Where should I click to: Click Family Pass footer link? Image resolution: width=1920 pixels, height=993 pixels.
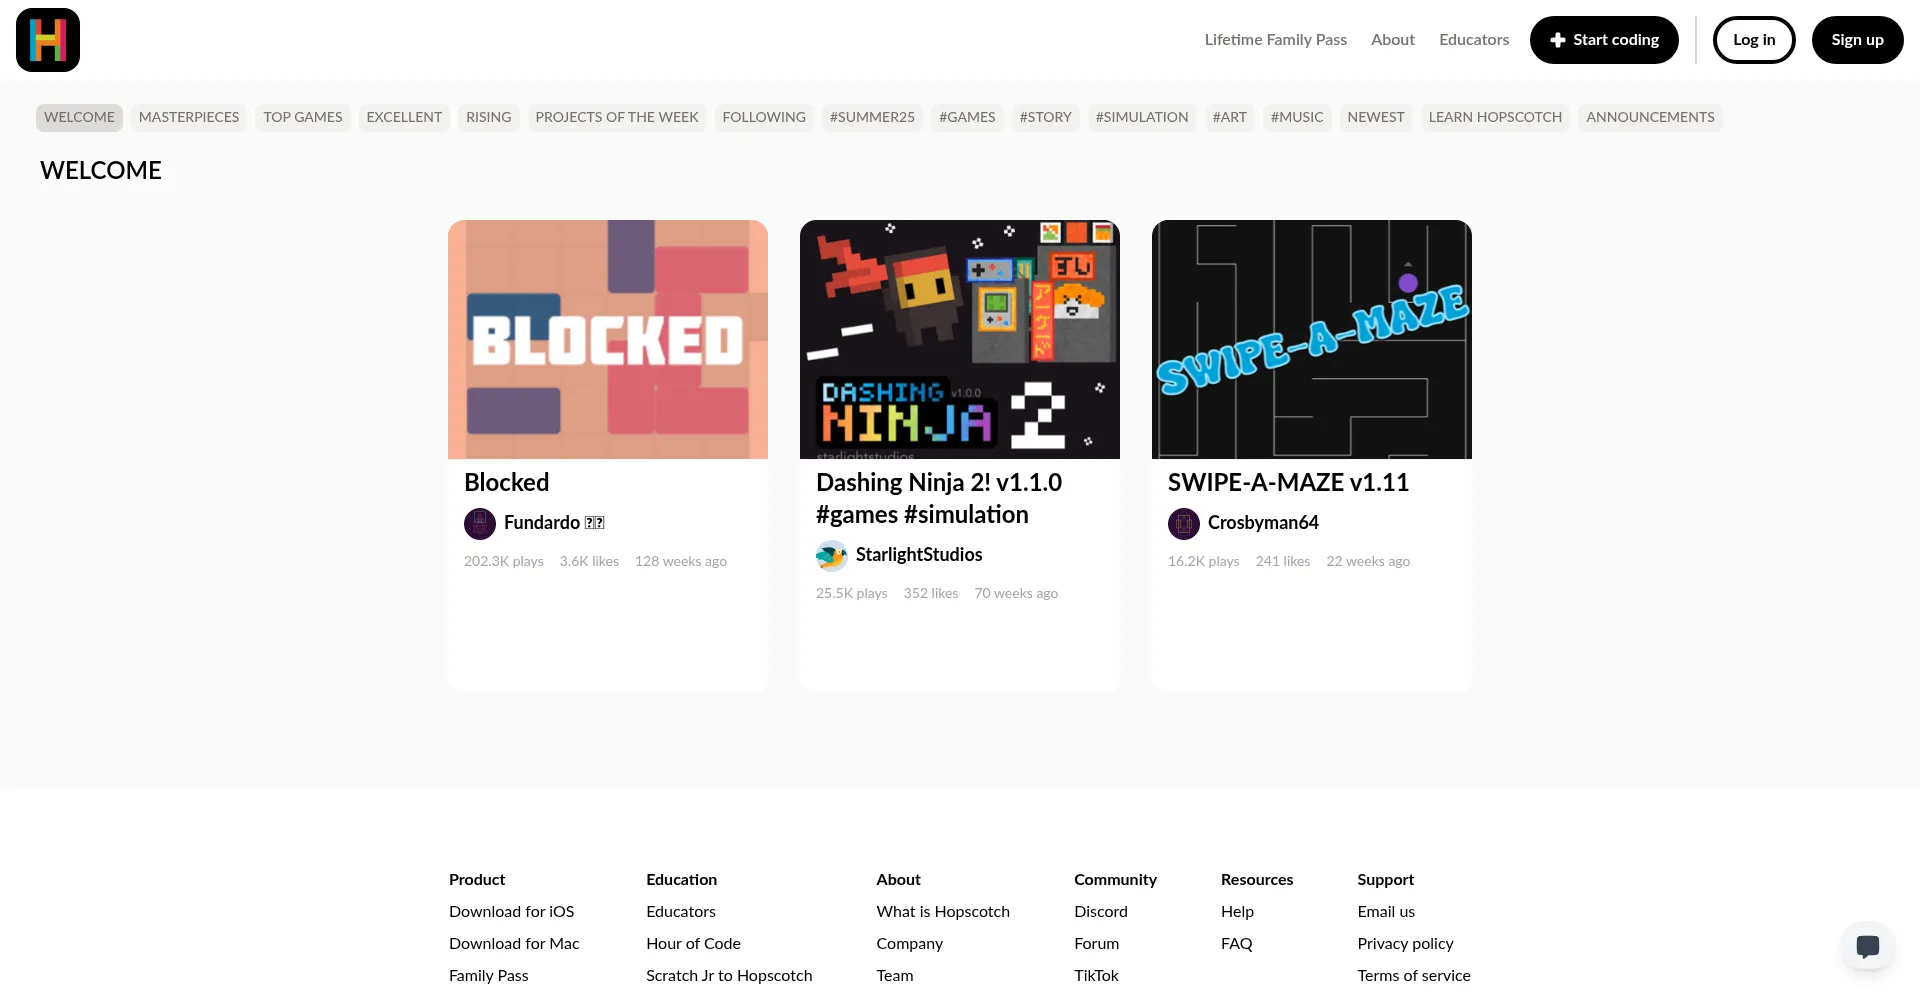coord(489,976)
